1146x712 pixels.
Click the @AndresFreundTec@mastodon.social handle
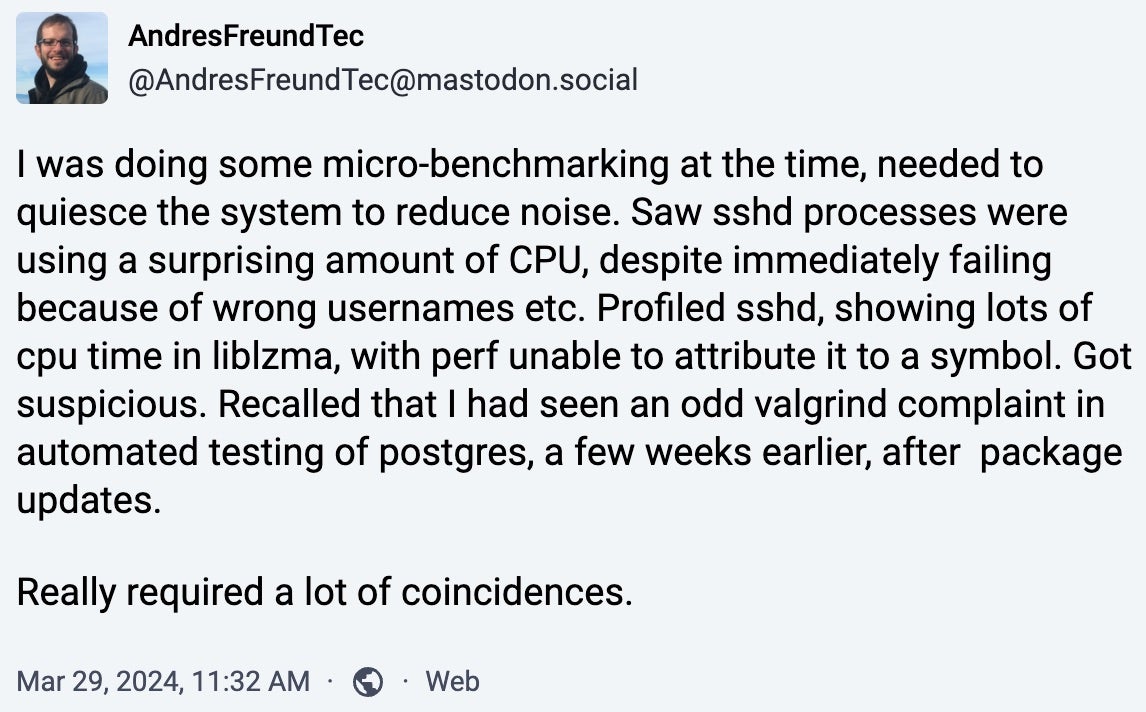click(x=383, y=80)
